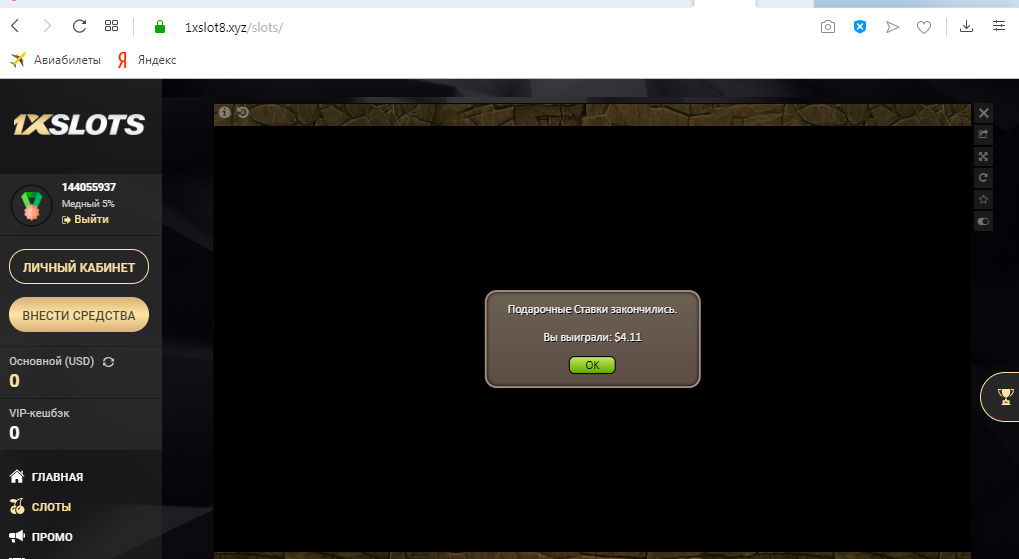Screen dimensions: 1019x559
Task: Take a snapshot with camera icon
Action: 827,27
